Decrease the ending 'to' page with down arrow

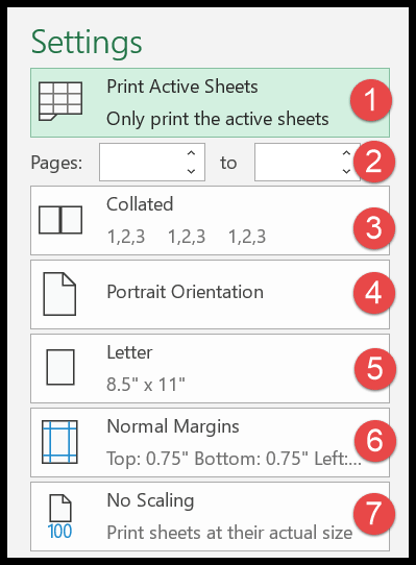click(x=346, y=171)
